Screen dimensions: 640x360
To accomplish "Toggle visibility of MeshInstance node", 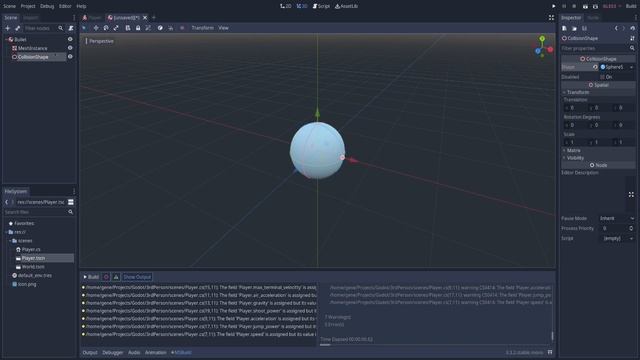I will click(x=70, y=48).
